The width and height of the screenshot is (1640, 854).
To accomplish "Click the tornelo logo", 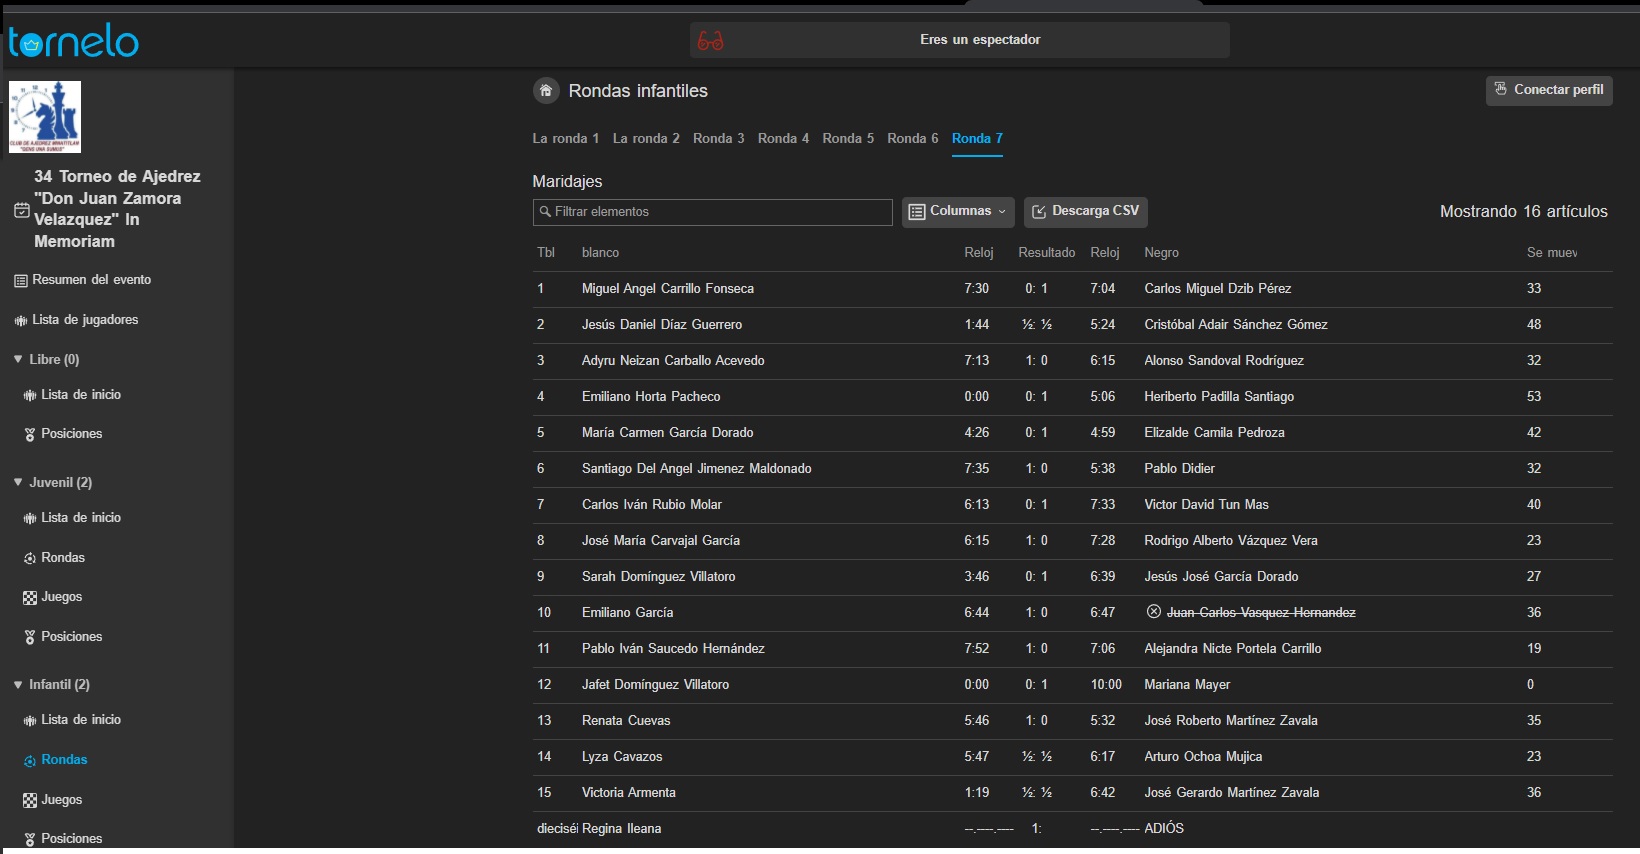I will [74, 42].
